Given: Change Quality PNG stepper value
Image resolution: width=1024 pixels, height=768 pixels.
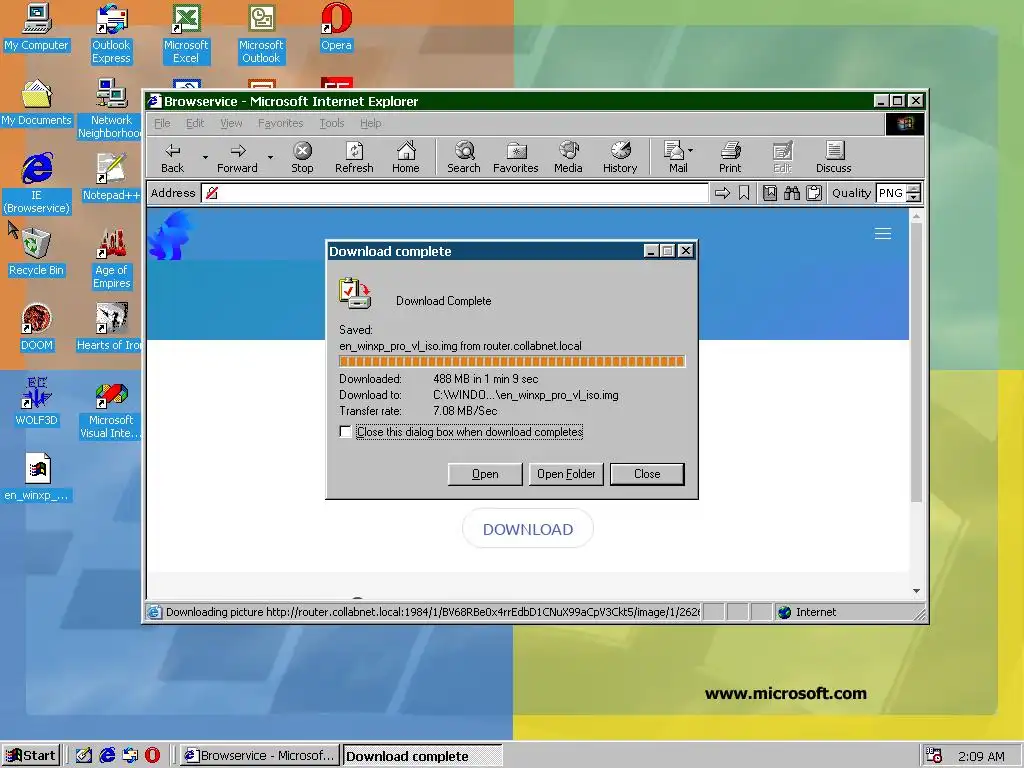Looking at the screenshot, I should point(914,193).
